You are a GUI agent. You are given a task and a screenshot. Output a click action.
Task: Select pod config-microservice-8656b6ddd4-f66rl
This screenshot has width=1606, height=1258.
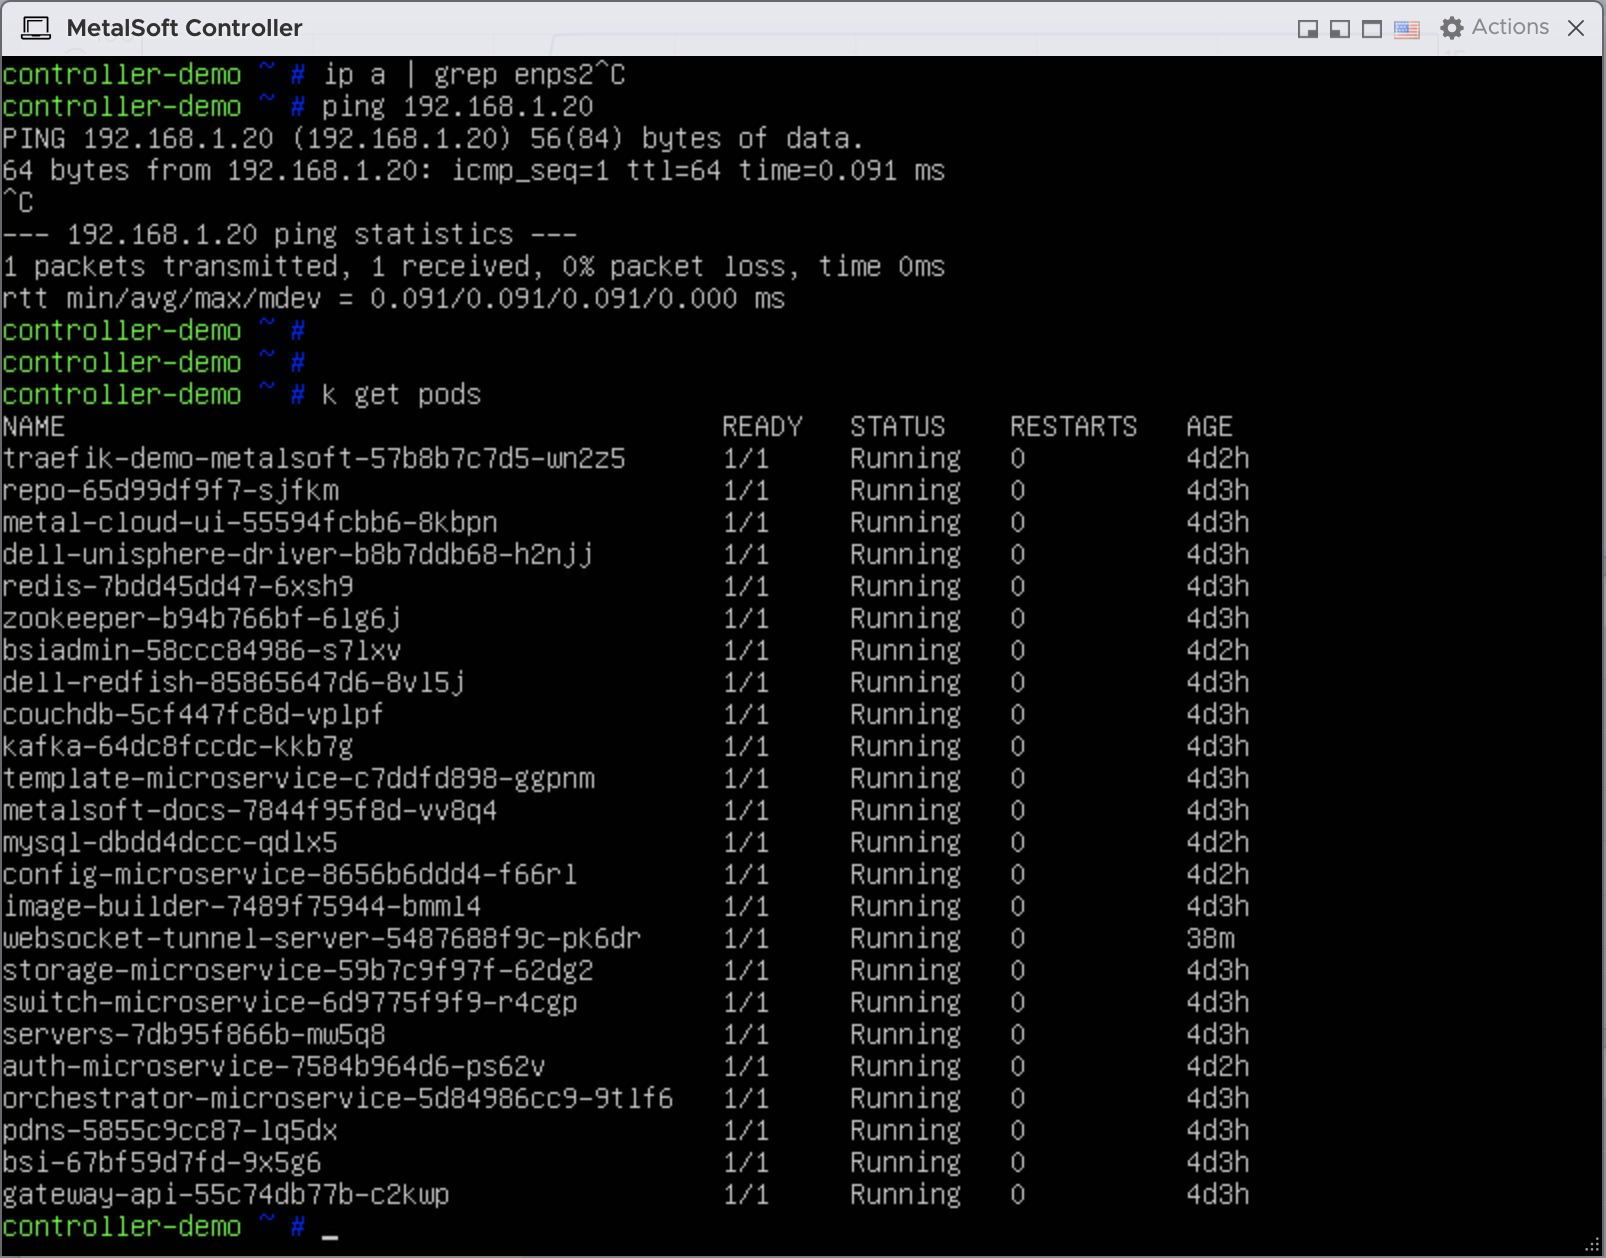click(x=290, y=875)
